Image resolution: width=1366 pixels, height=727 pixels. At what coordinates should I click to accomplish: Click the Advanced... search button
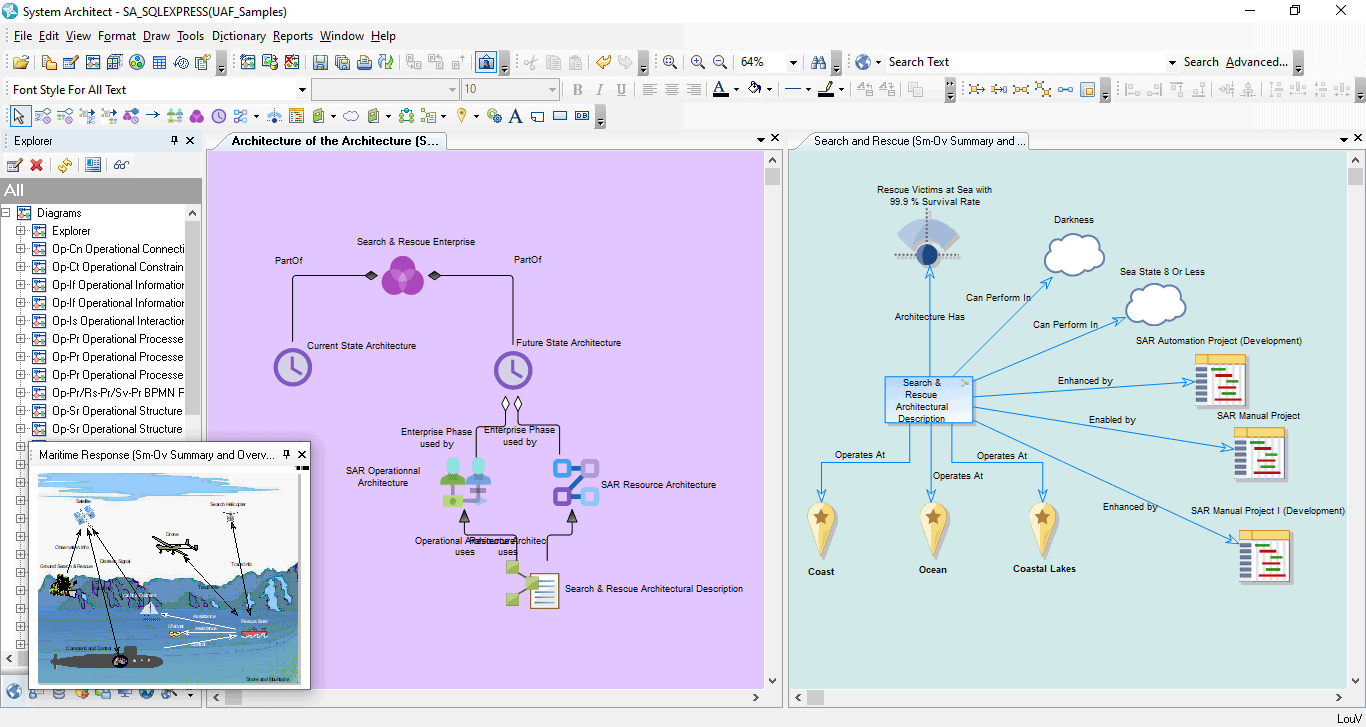click(x=1257, y=62)
